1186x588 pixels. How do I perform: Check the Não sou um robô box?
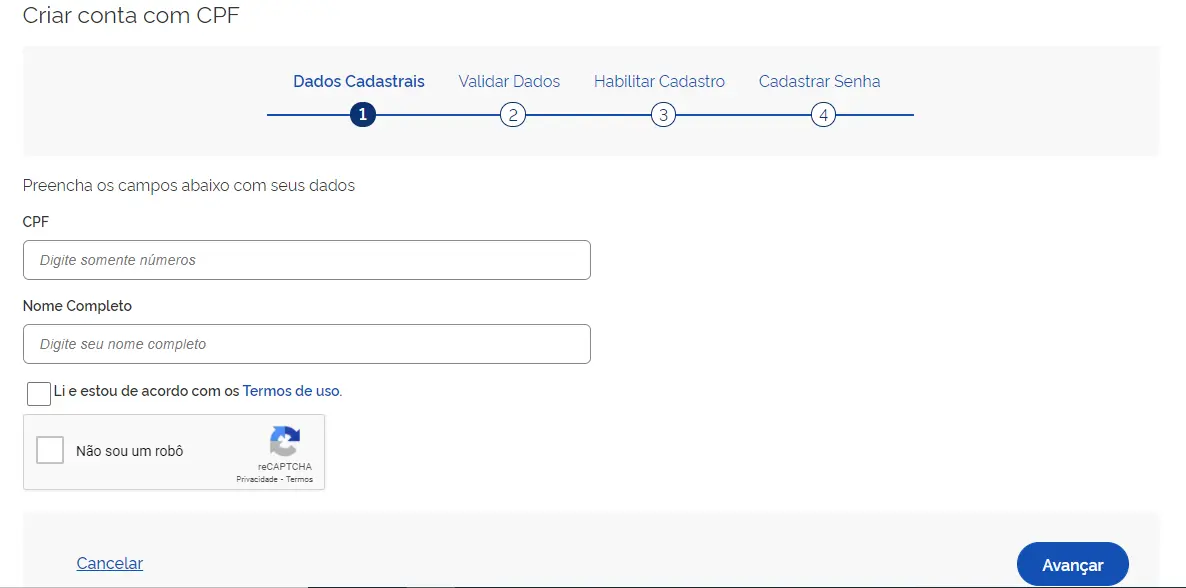click(x=50, y=450)
